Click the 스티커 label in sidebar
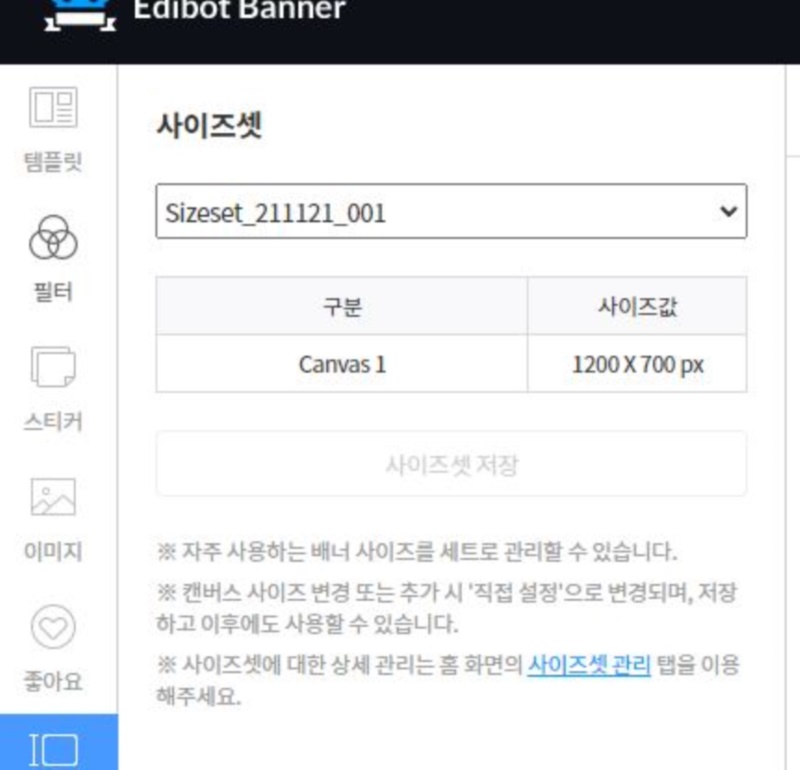This screenshot has width=800, height=770. [x=53, y=421]
